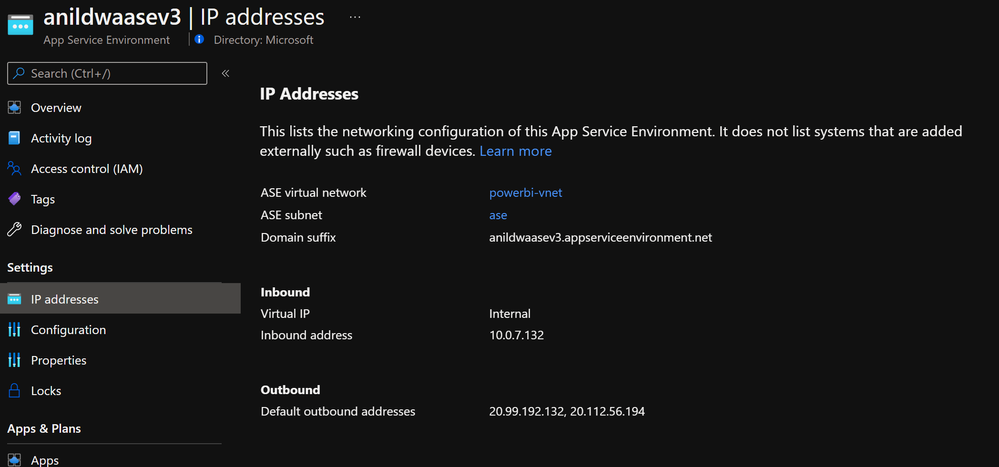Click the Configuration sliders icon

(x=14, y=330)
